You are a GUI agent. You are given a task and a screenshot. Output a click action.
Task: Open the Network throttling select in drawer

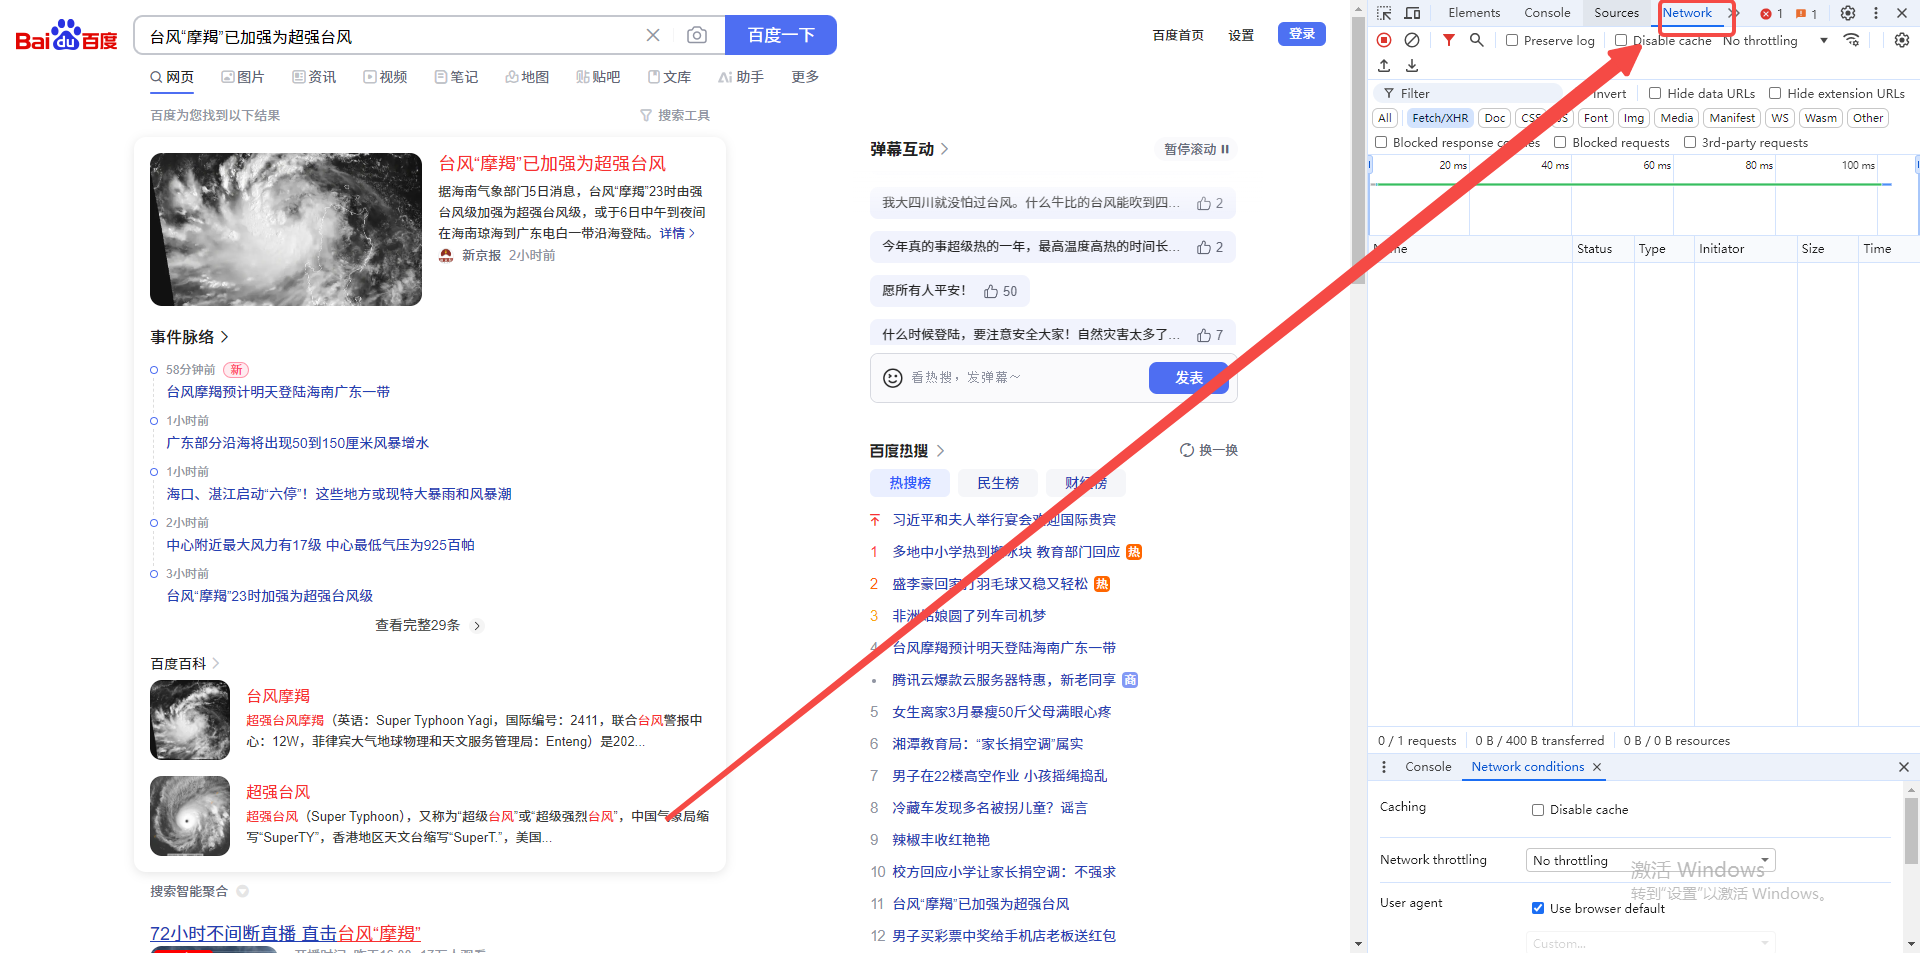1650,860
